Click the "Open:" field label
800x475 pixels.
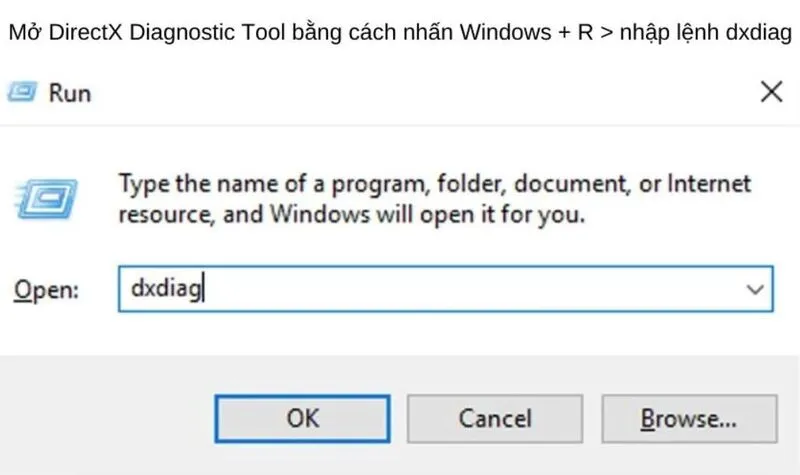coord(45,290)
